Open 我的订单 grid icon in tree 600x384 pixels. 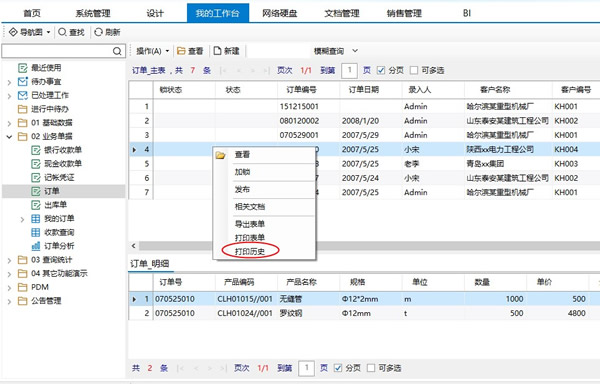point(35,218)
